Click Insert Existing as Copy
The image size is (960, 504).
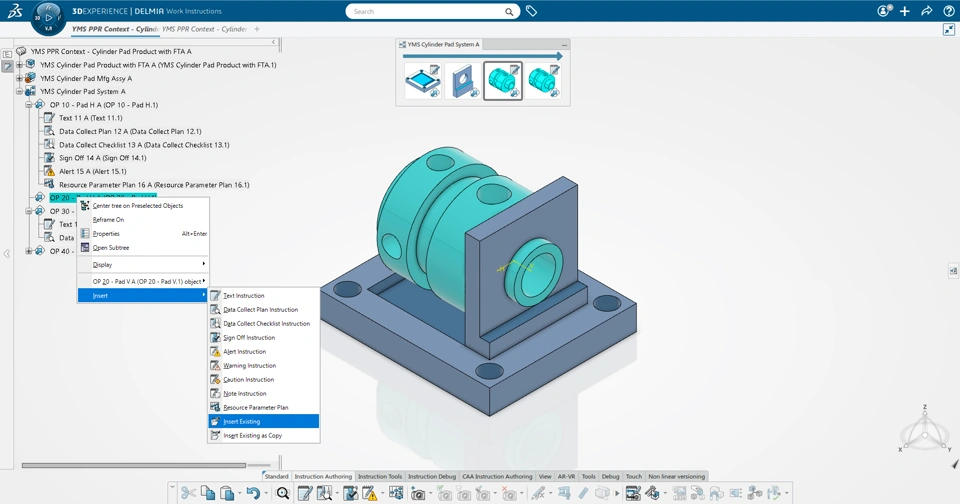pos(264,435)
